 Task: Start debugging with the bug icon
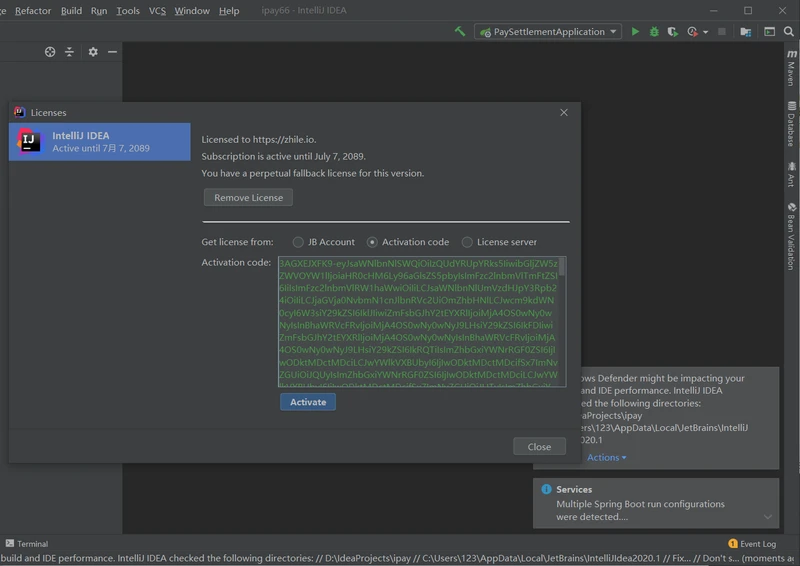tap(654, 32)
